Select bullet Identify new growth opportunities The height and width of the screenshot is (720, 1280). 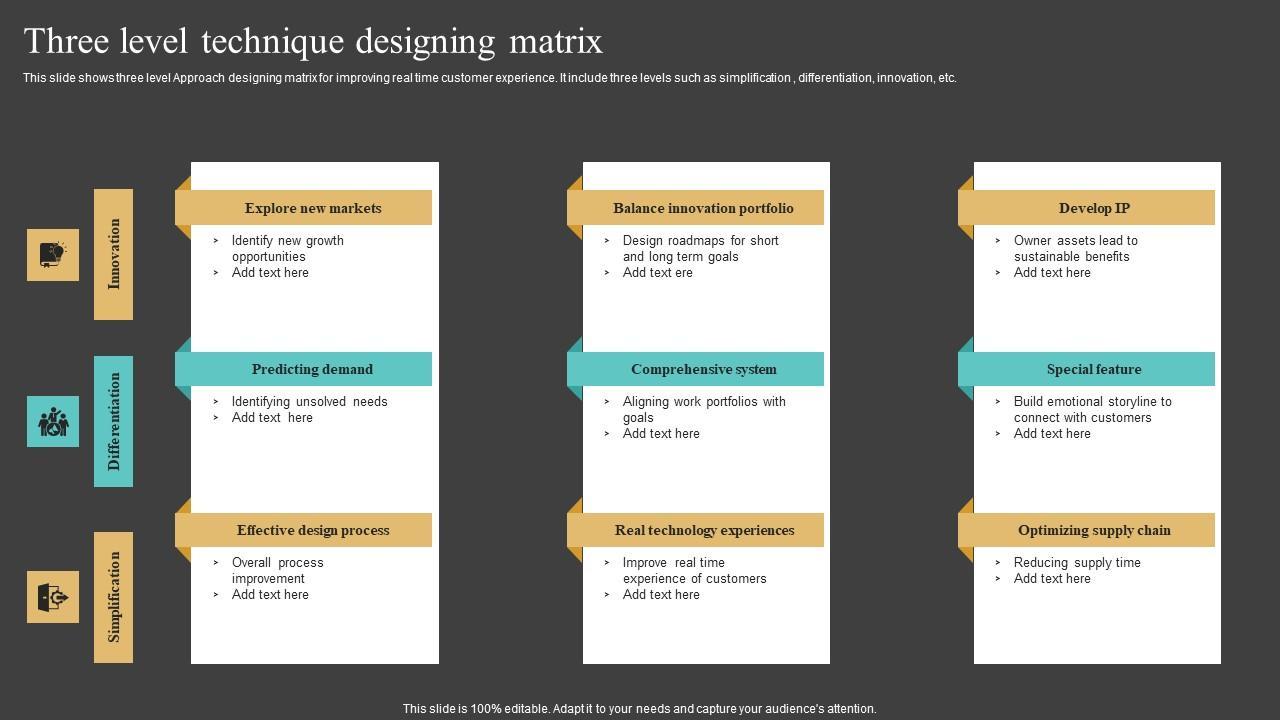click(x=288, y=248)
